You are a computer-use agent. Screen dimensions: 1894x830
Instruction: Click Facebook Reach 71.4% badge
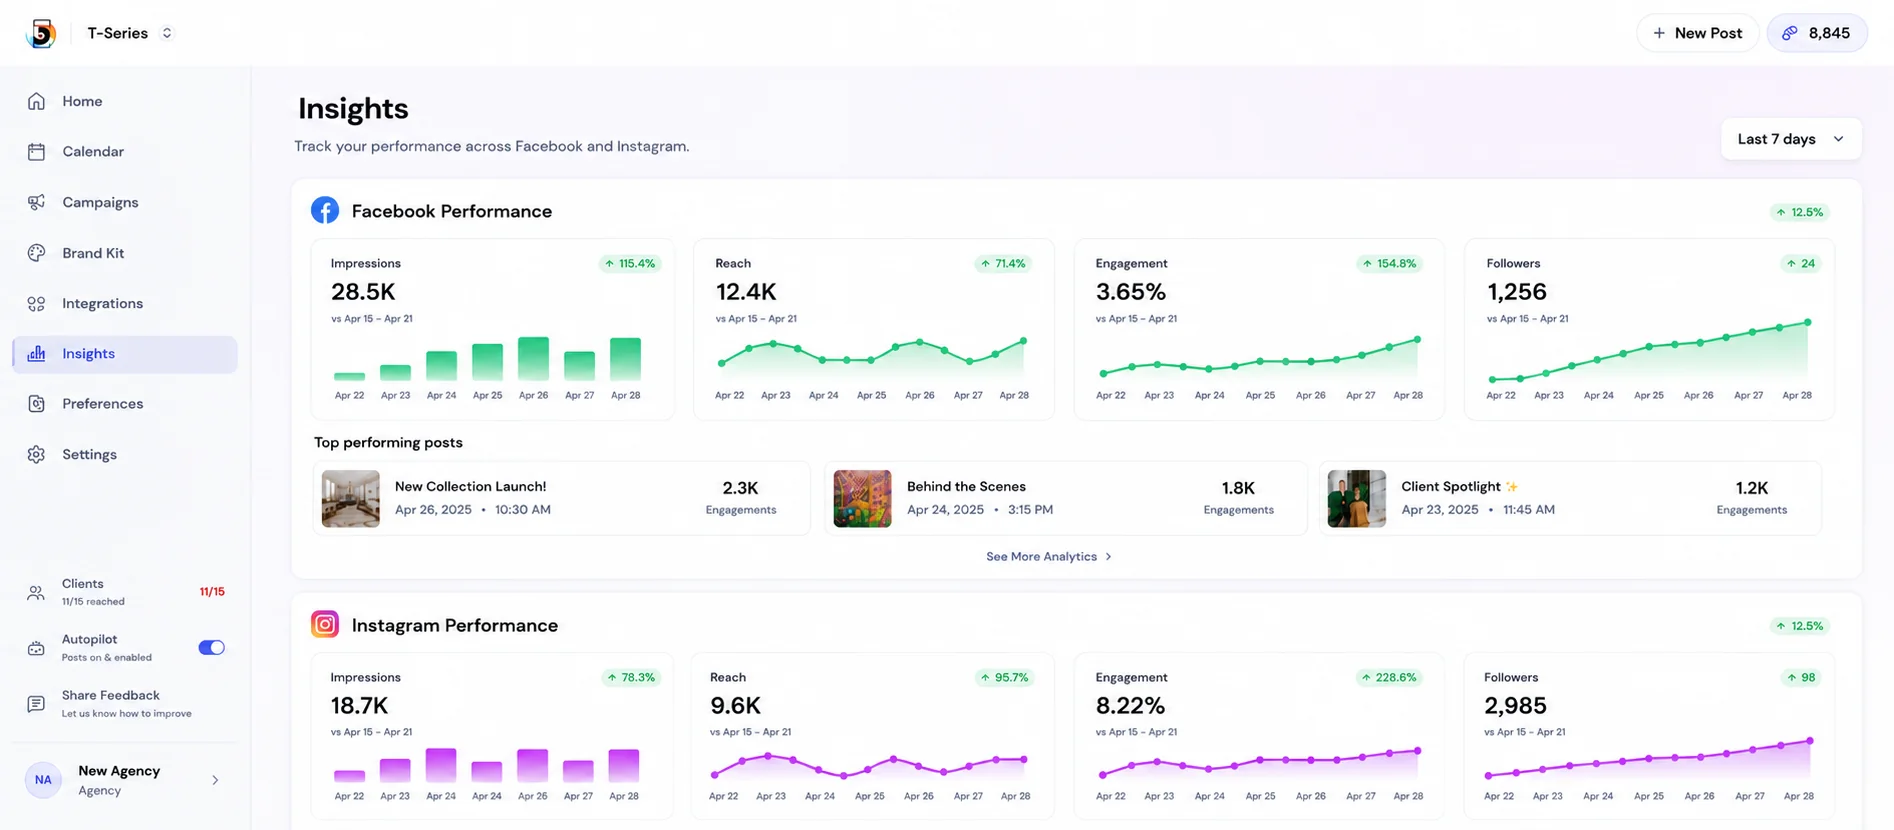pyautogui.click(x=1002, y=264)
